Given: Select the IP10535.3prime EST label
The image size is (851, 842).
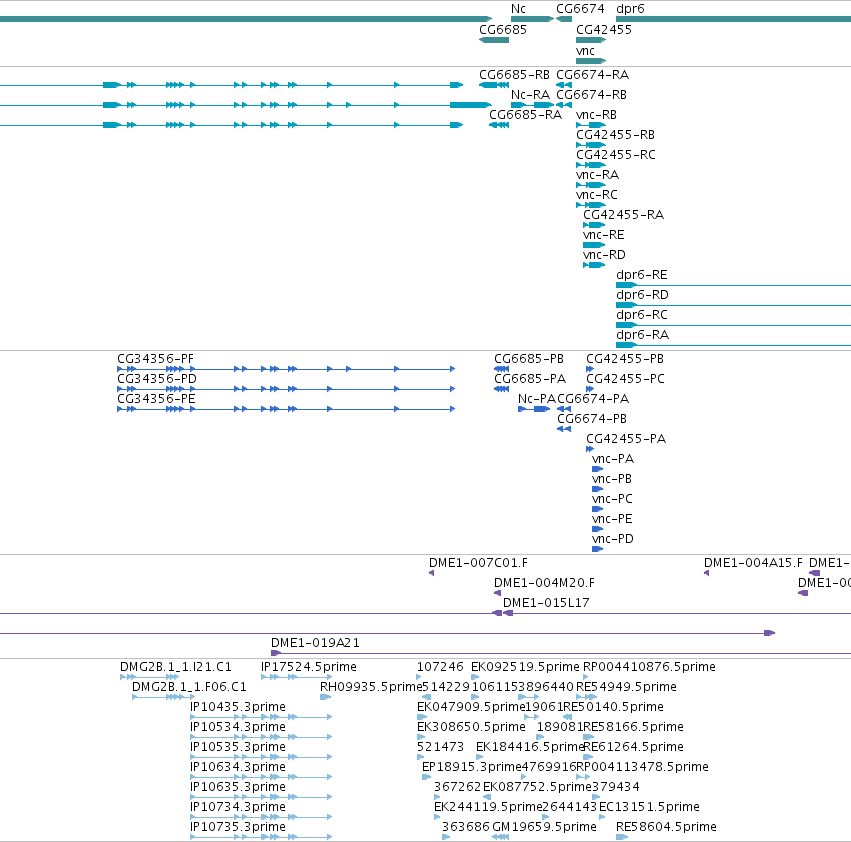Looking at the screenshot, I should pos(238,747).
